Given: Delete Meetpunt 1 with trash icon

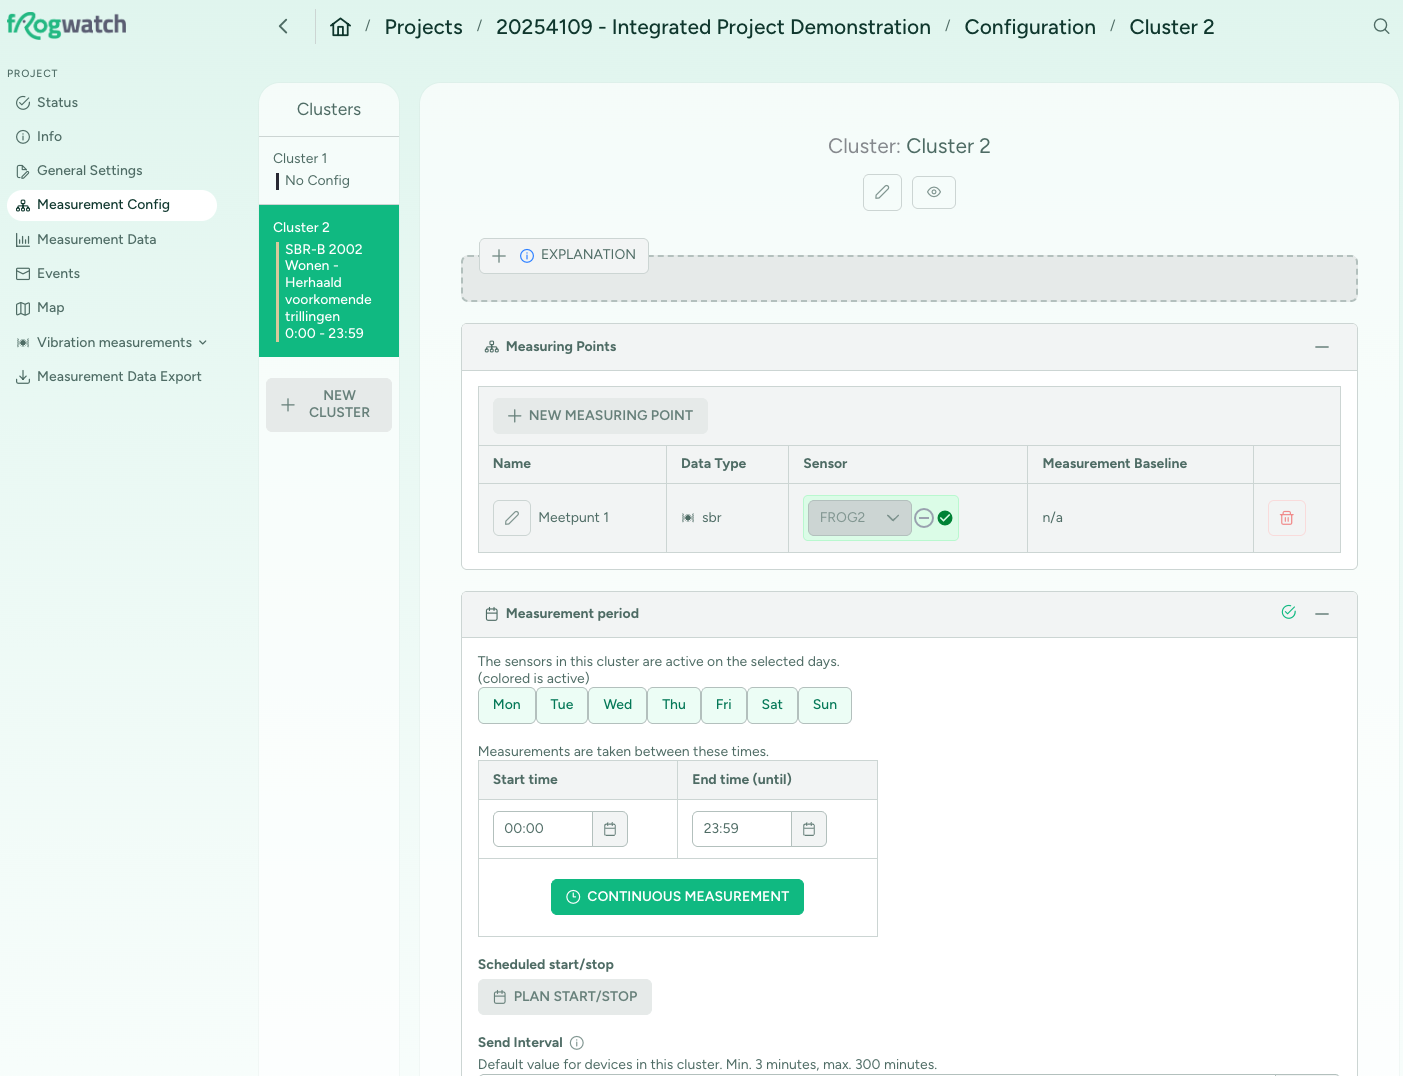Looking at the screenshot, I should 1287,518.
